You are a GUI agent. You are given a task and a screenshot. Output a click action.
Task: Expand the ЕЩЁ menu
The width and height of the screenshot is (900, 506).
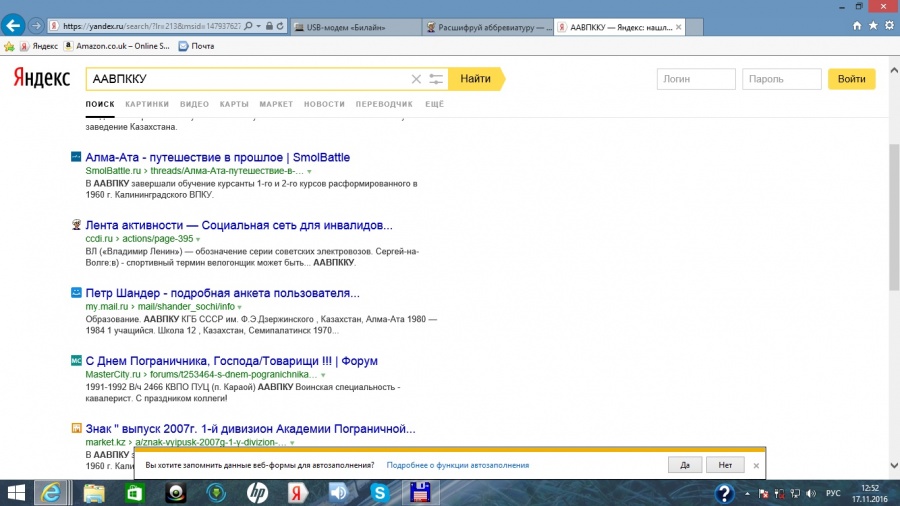[x=435, y=104]
